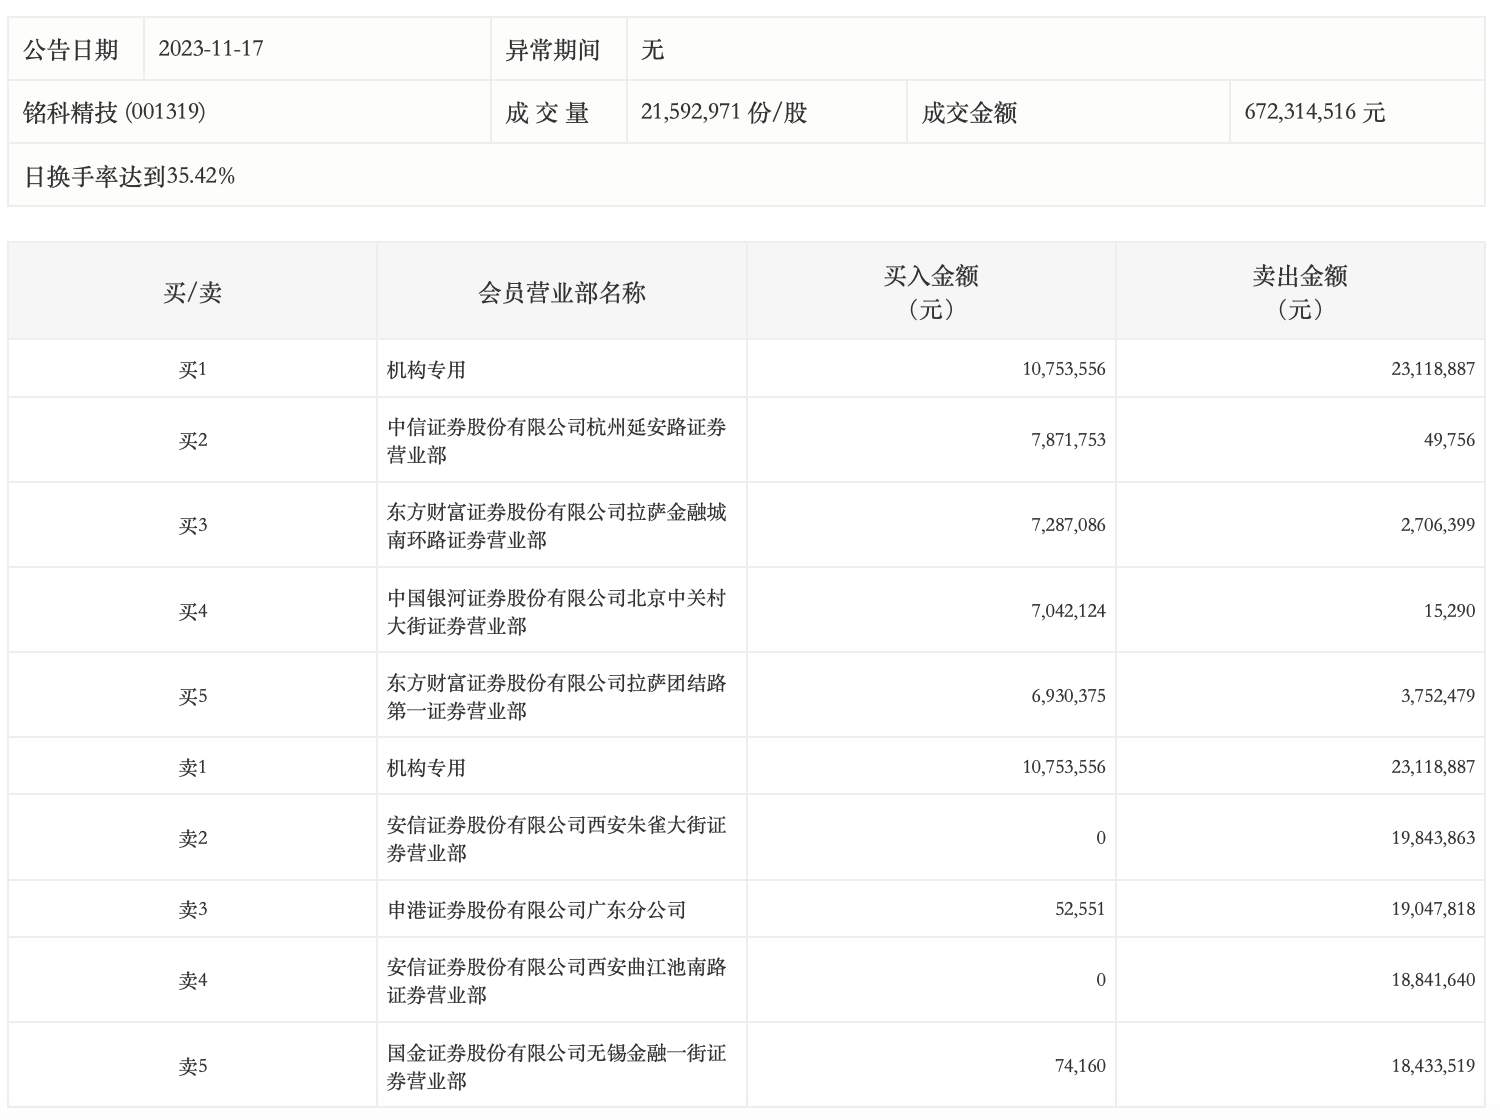
Task: Click the 买/卖 column header
Action: pyautogui.click(x=192, y=293)
